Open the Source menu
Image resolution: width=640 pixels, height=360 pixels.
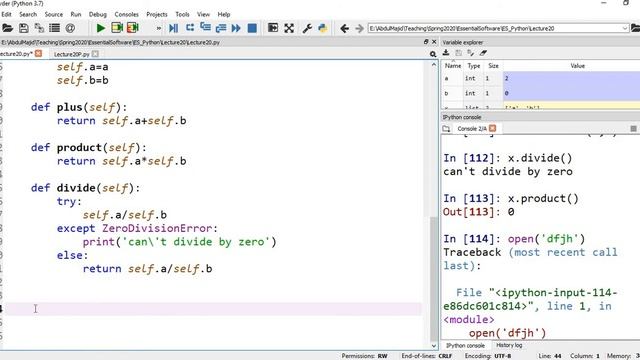pyautogui.click(x=54, y=14)
